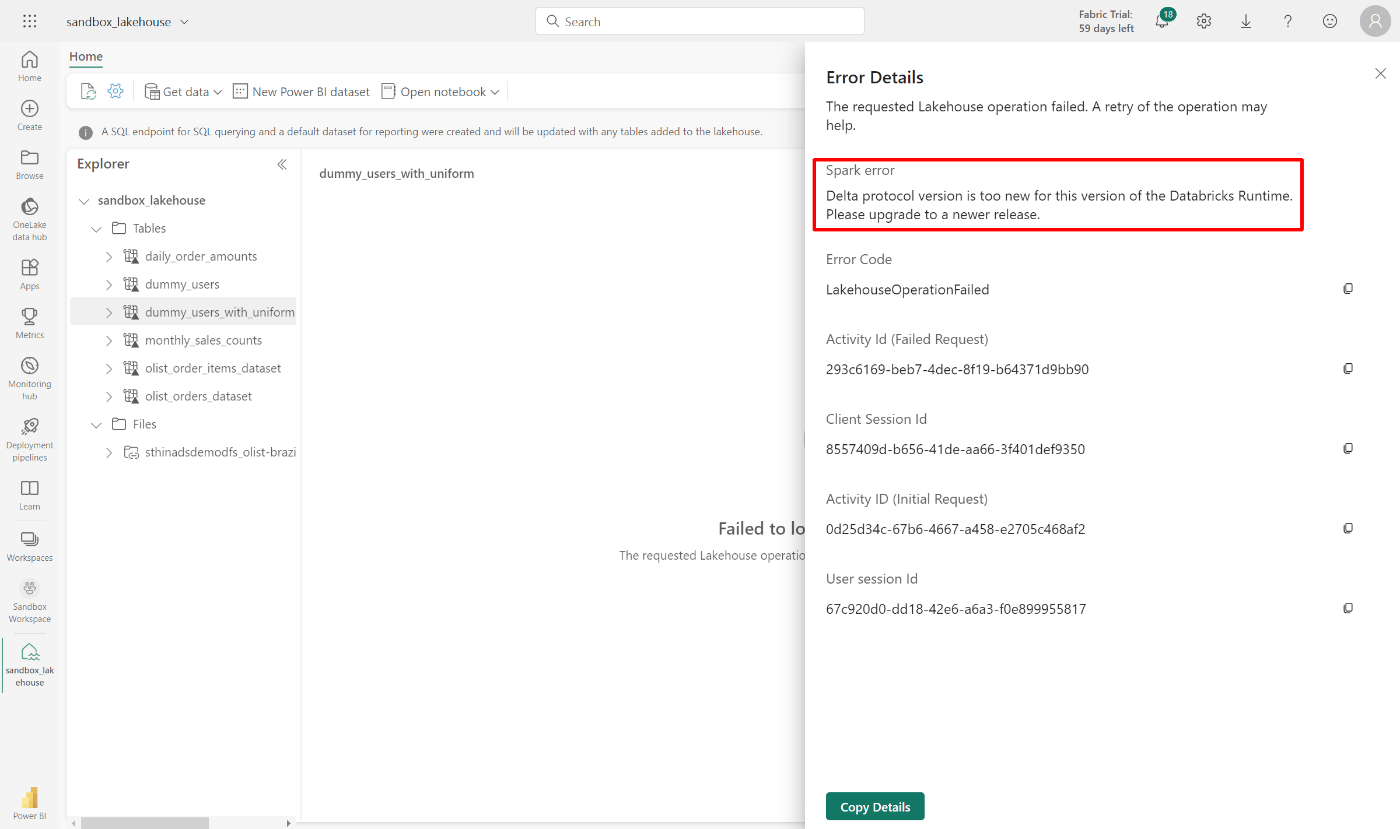The width and height of the screenshot is (1400, 829).
Task: Copy the Client Session Id value
Action: (1348, 449)
